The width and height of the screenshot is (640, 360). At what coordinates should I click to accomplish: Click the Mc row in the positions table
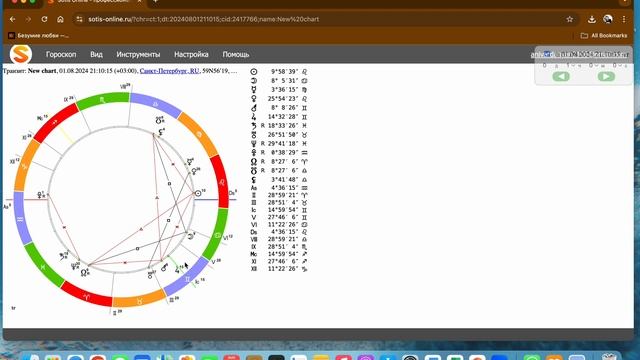coord(279,253)
